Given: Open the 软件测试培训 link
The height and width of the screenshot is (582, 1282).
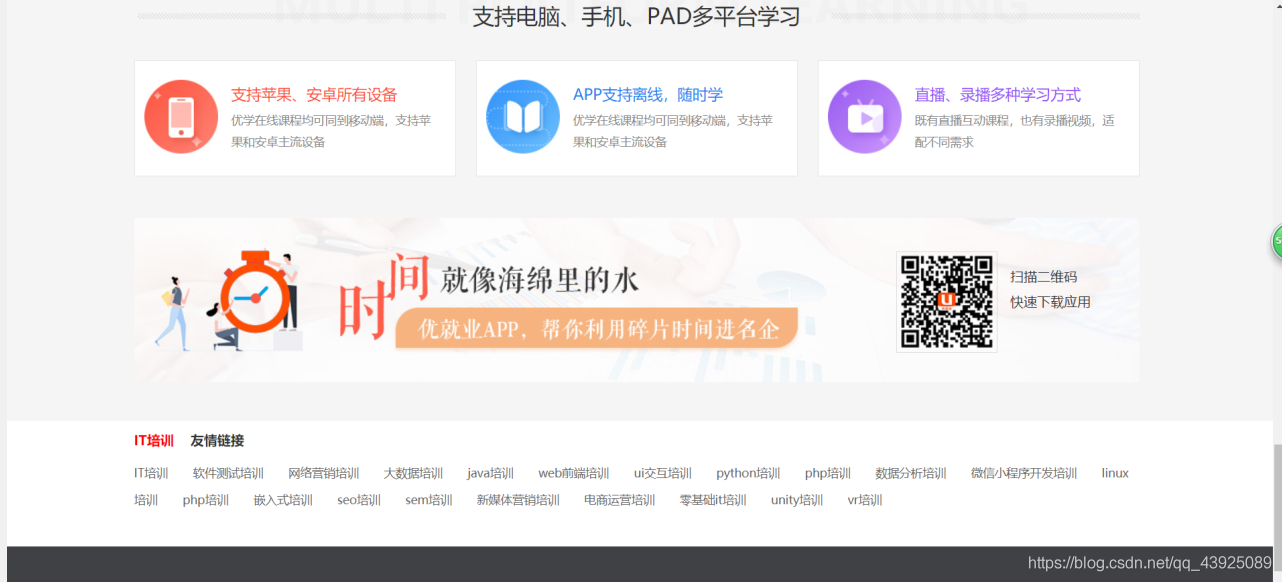Looking at the screenshot, I should click(x=228, y=474).
